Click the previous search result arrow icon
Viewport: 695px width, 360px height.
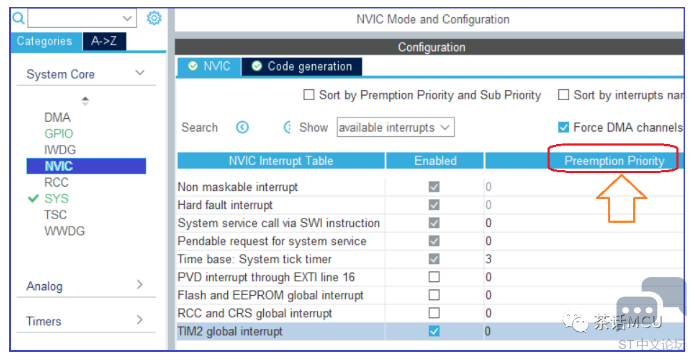coord(242,128)
